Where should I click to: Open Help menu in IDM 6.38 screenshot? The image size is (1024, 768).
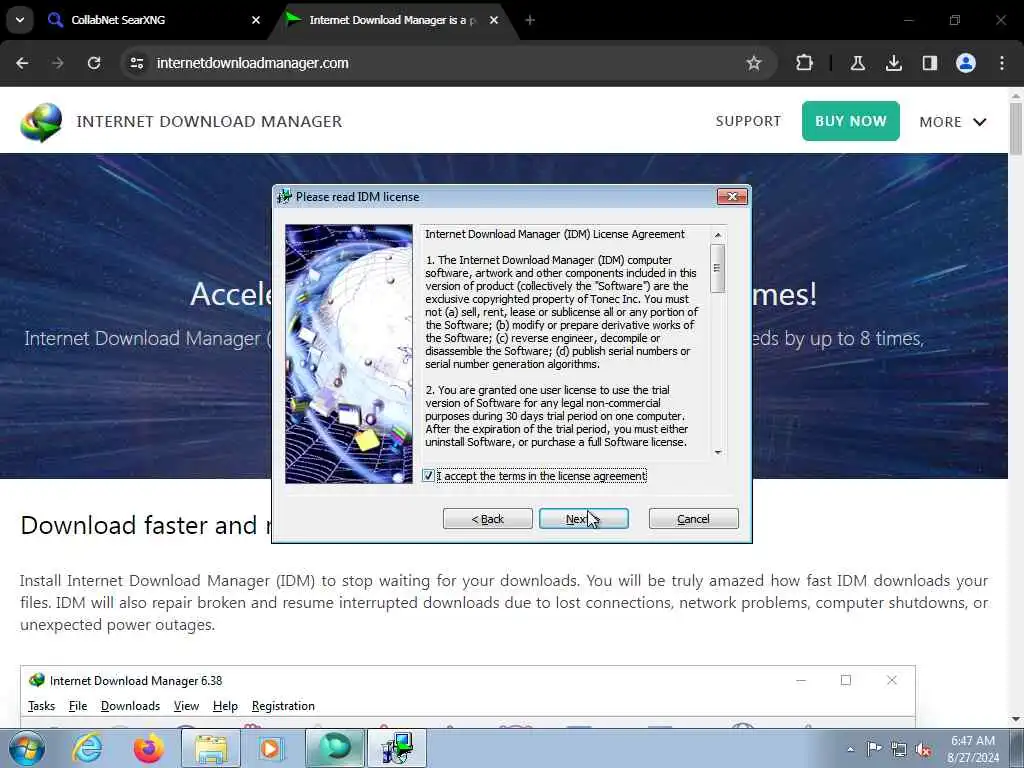(x=225, y=706)
